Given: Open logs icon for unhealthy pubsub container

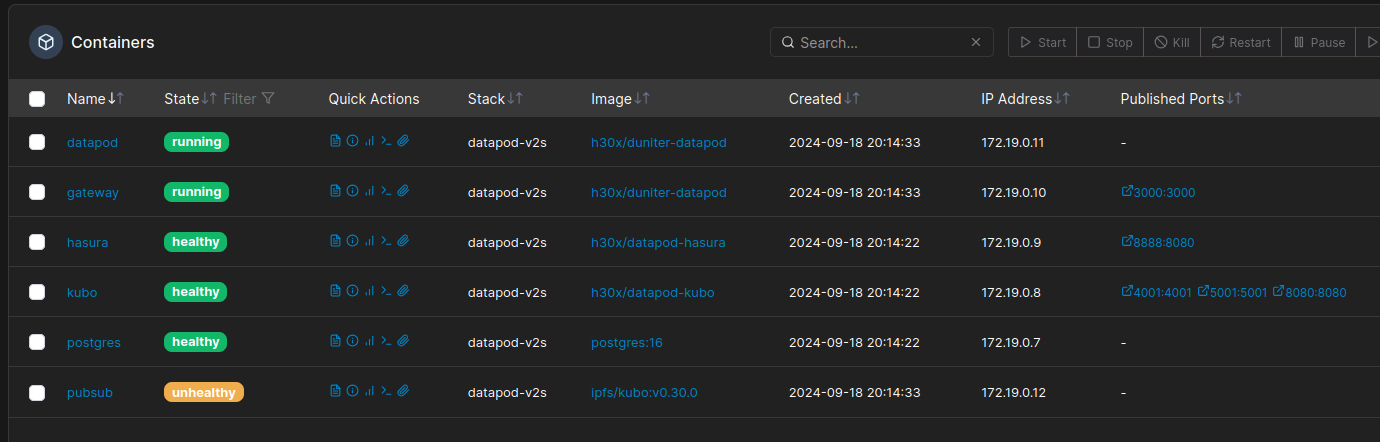Looking at the screenshot, I should click(x=335, y=391).
